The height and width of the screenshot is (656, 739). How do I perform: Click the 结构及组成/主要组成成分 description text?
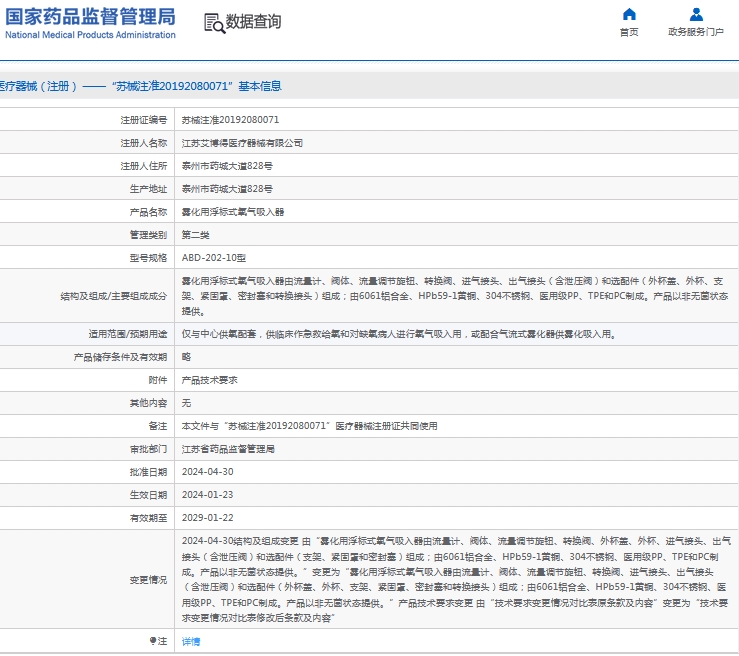coord(455,296)
